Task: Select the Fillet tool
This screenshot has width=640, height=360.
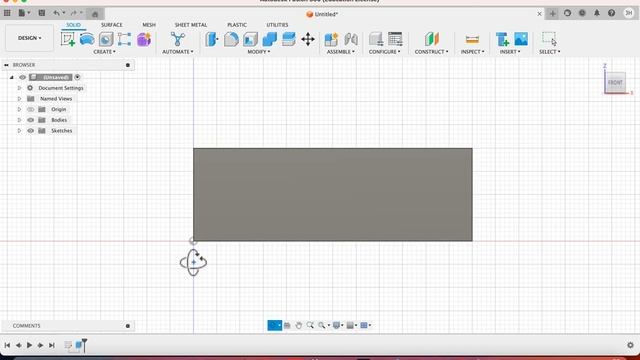Action: pyautogui.click(x=231, y=39)
